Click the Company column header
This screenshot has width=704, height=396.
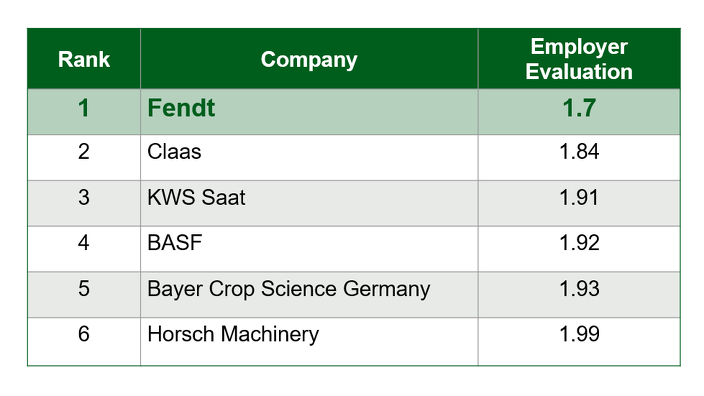pos(309,59)
